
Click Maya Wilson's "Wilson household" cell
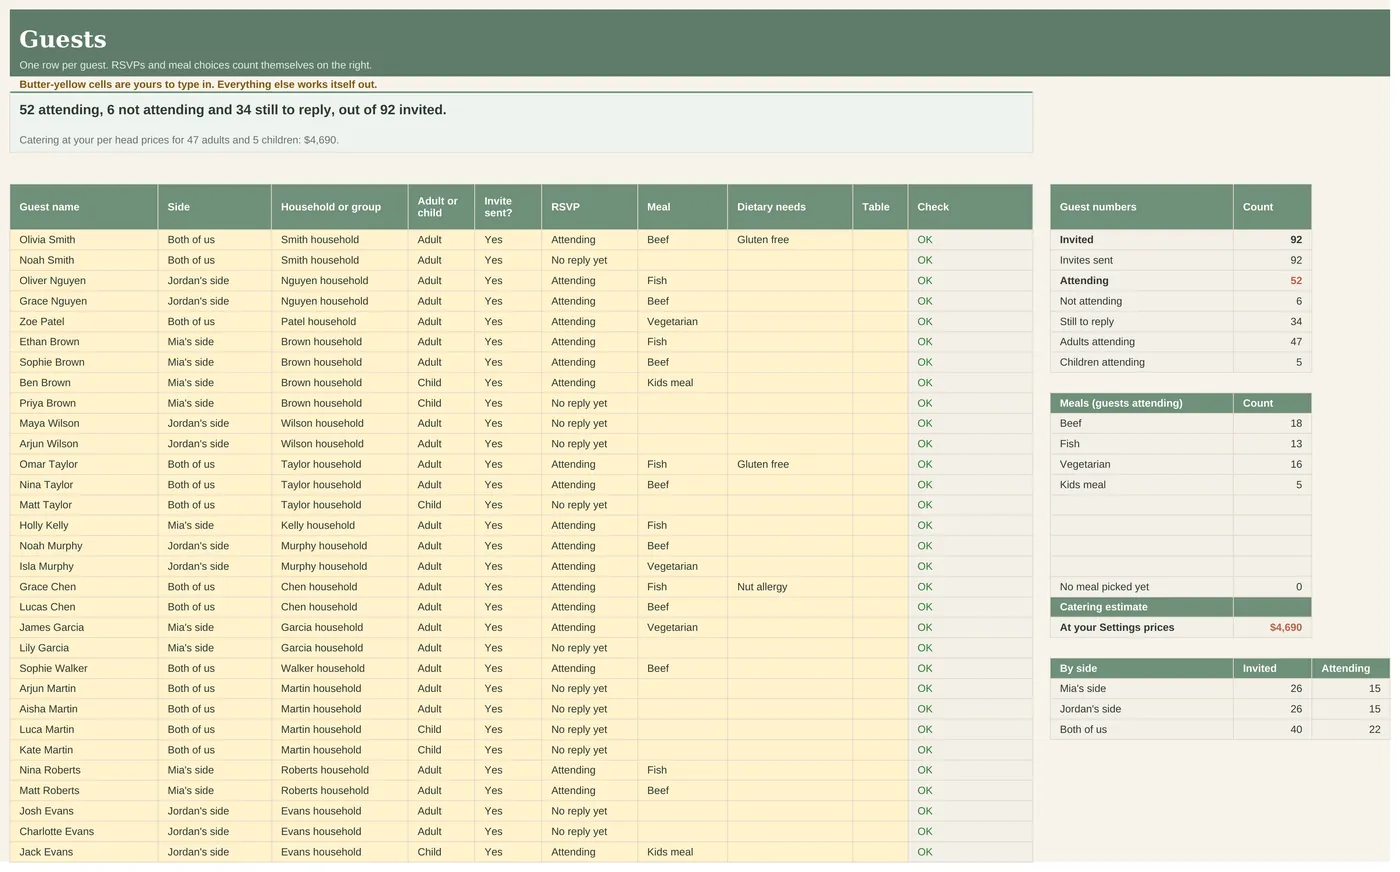[x=339, y=424]
